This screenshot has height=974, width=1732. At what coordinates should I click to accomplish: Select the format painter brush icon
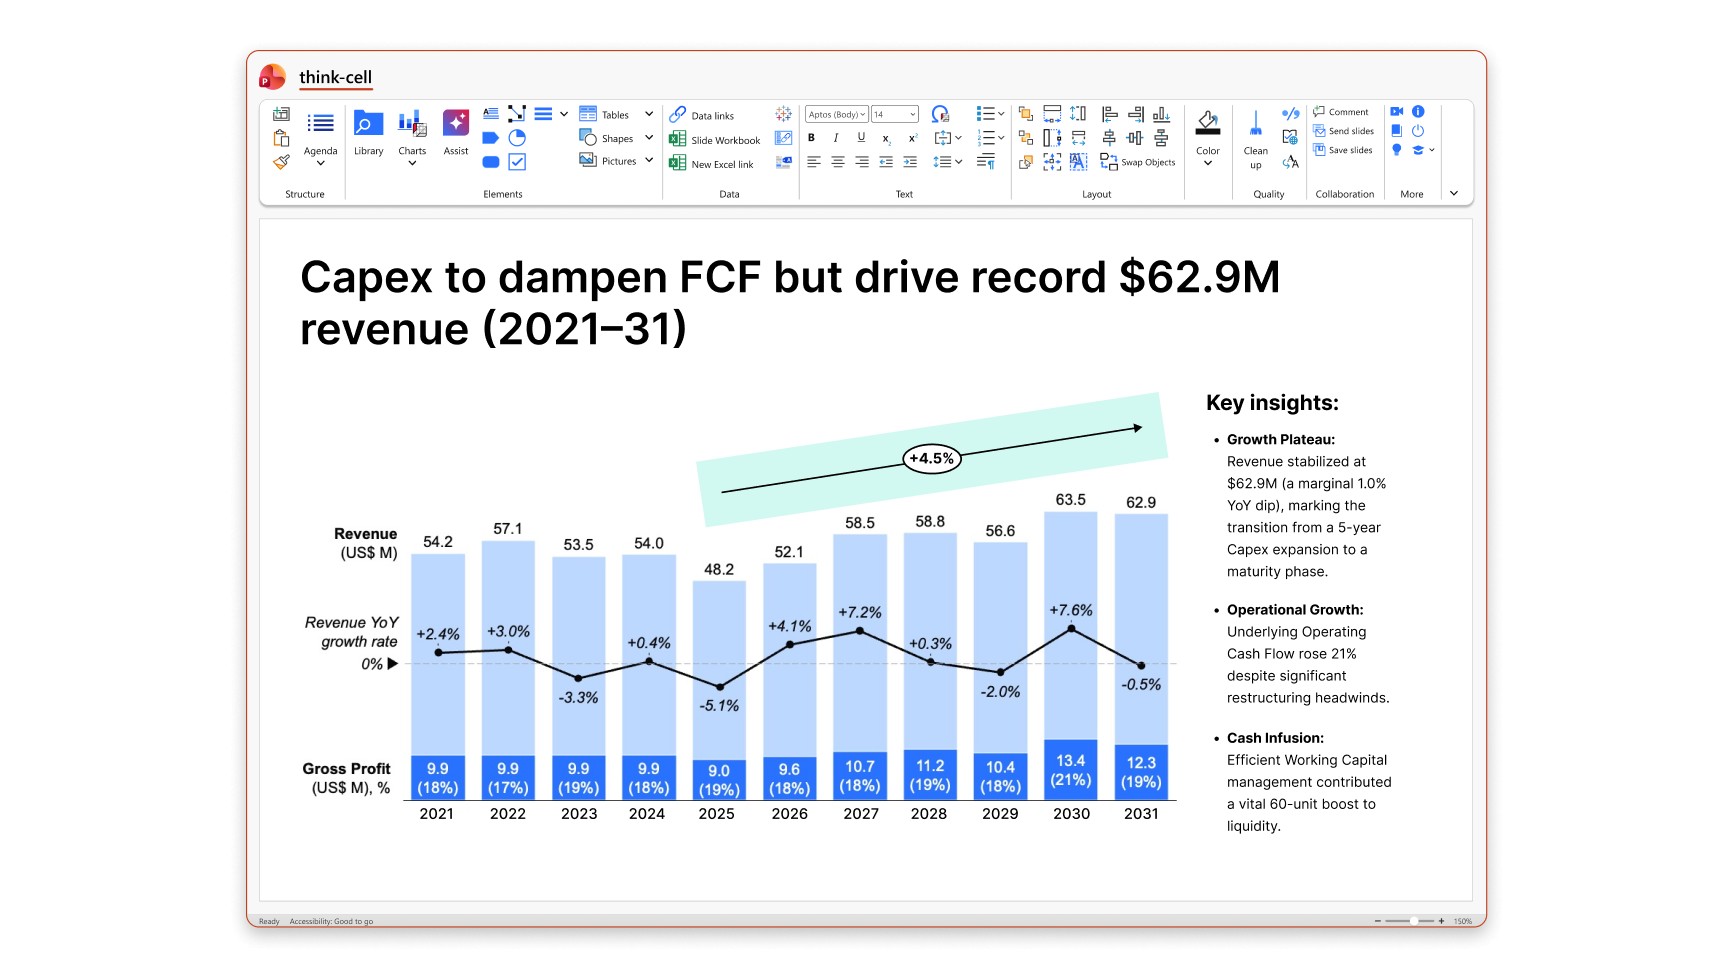282,162
